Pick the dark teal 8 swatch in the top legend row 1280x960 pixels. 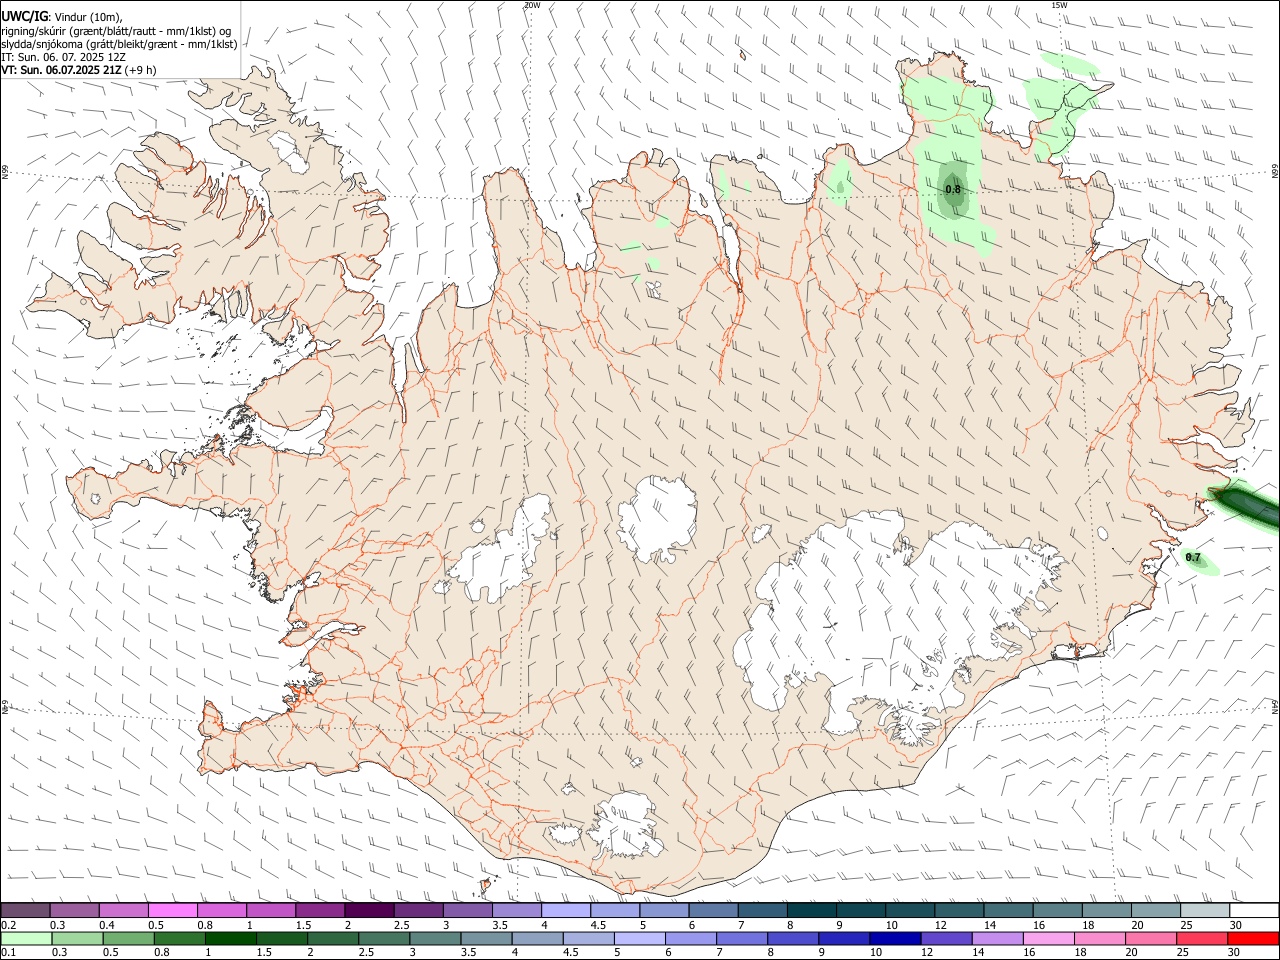click(812, 910)
